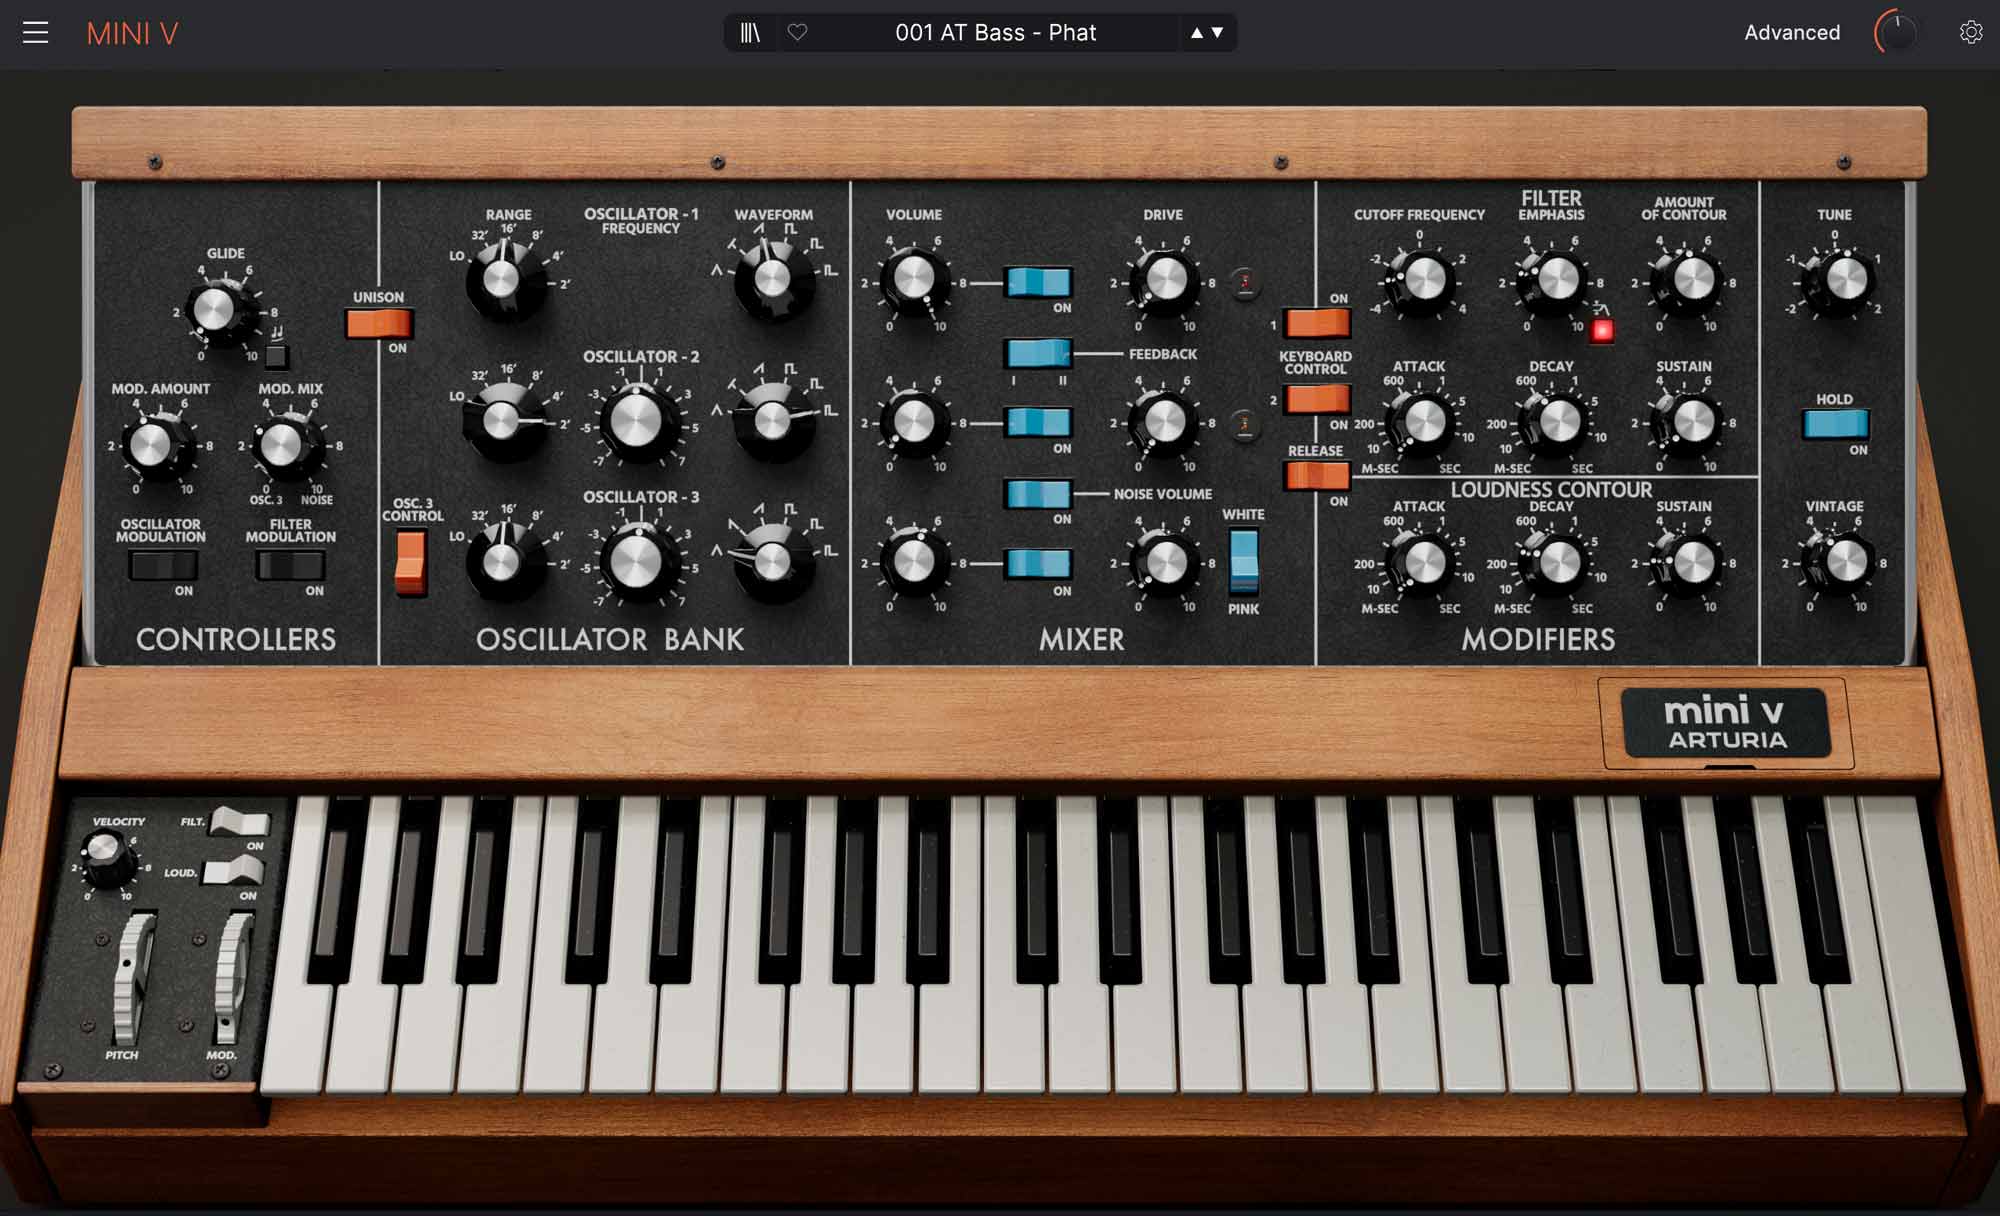Screen dimensions: 2000x1216
Task: Open the hamburger main menu
Action: pyautogui.click(x=36, y=33)
